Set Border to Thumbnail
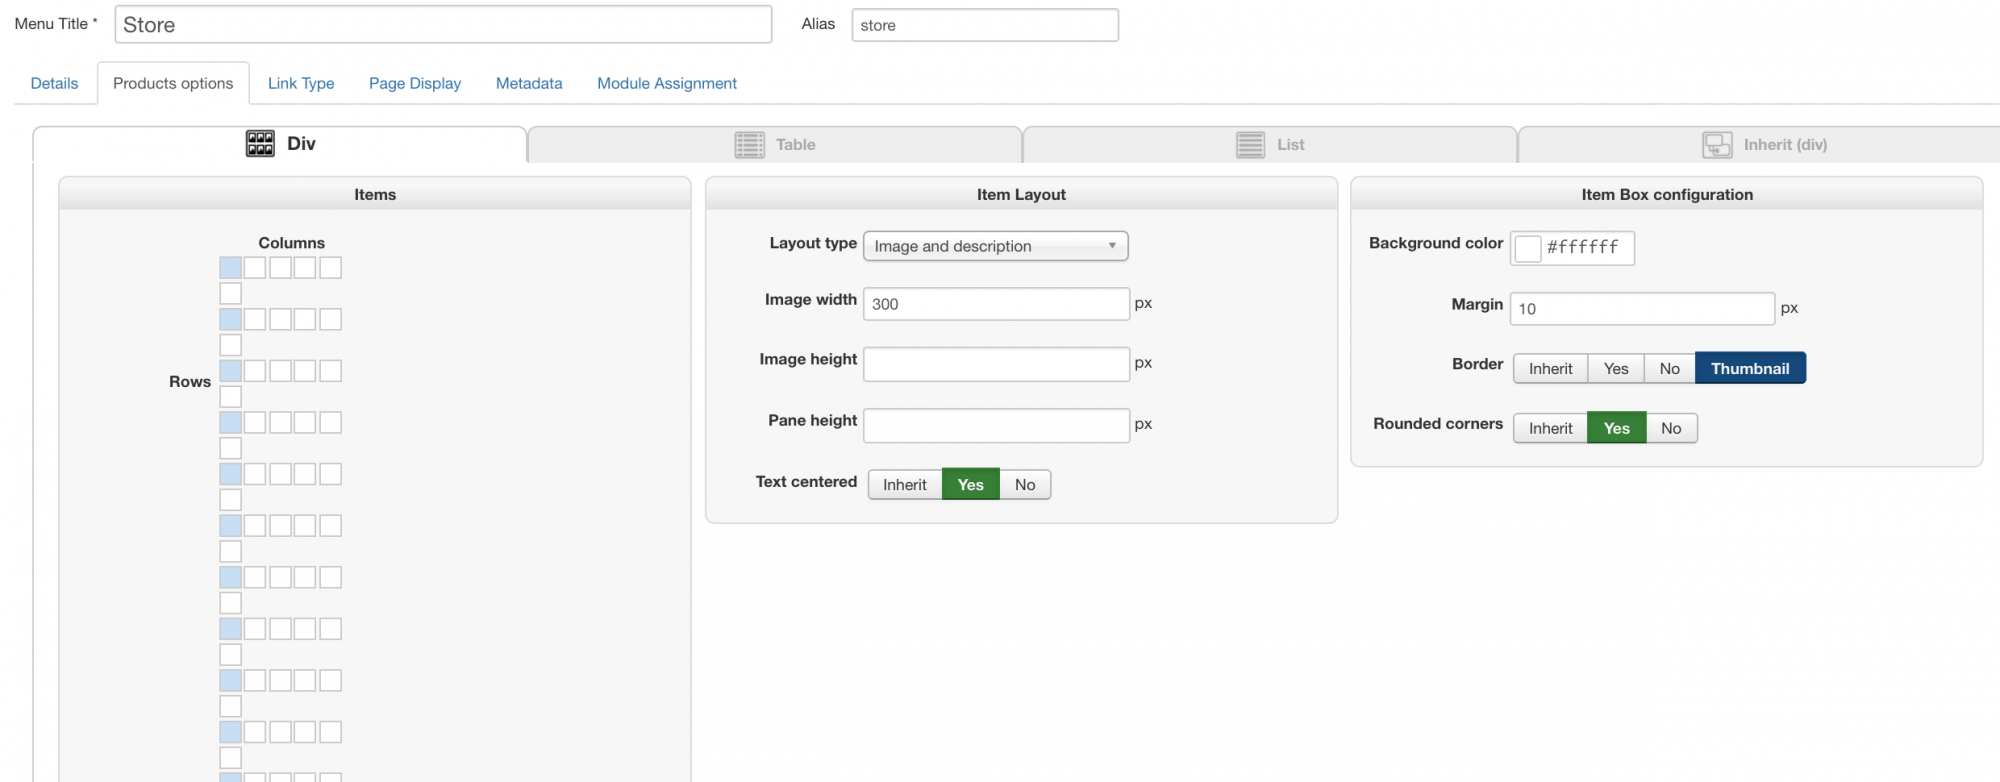This screenshot has width=2000, height=782. pyautogui.click(x=1749, y=368)
